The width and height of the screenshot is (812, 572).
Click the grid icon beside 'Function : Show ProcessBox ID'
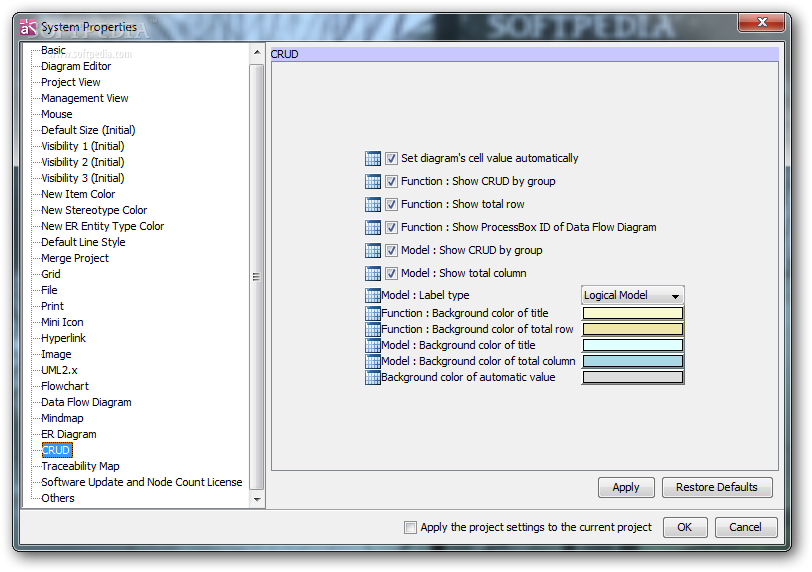(372, 227)
